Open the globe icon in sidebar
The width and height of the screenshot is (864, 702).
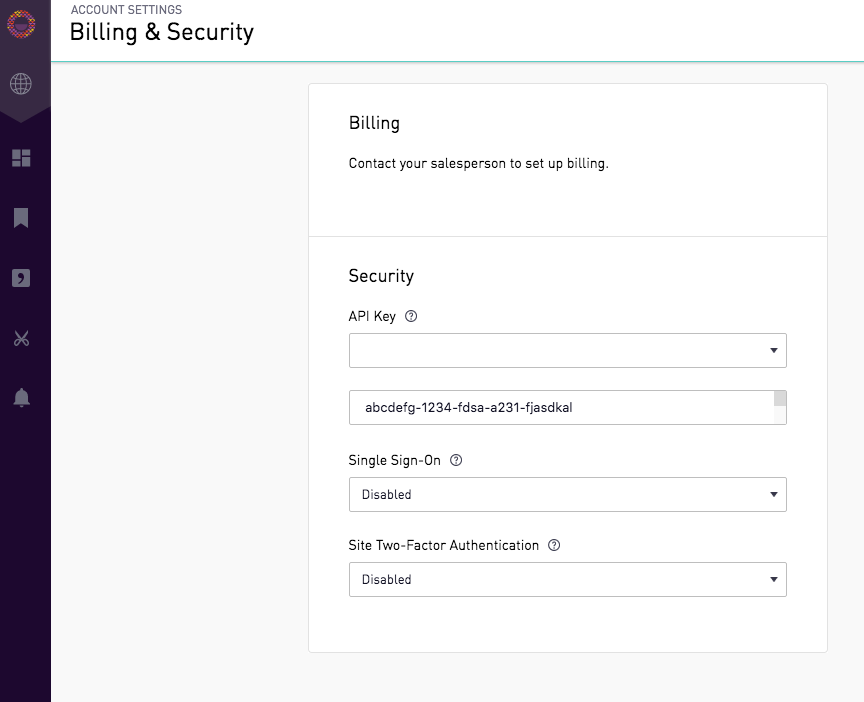21,84
